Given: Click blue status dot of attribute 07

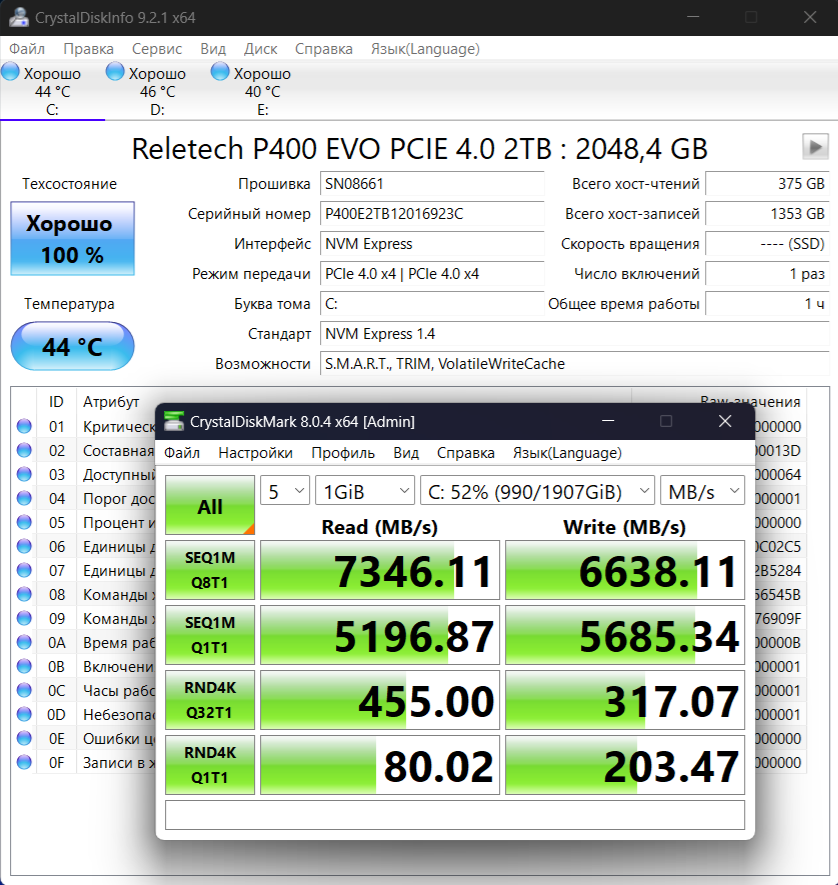Looking at the screenshot, I should click(x=24, y=570).
